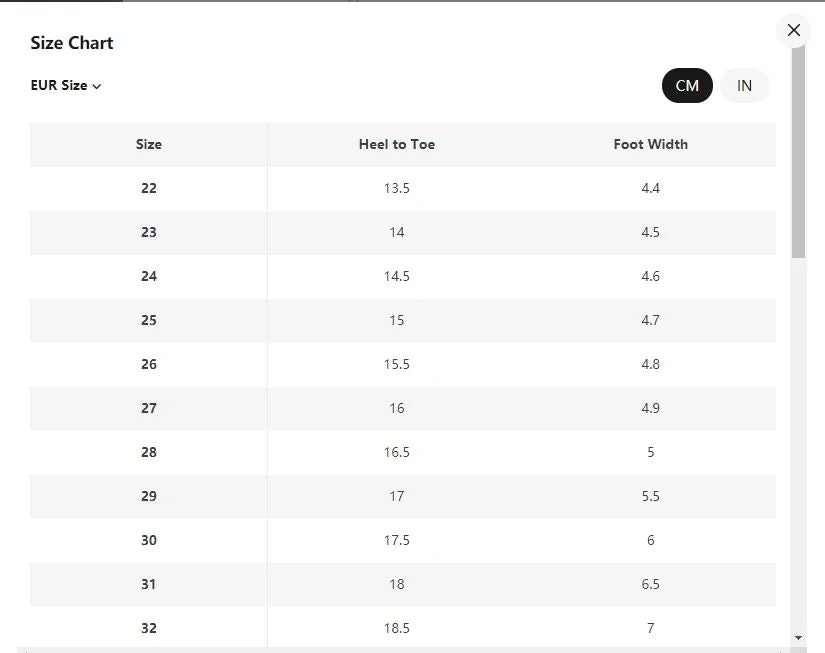Click the 17.5 heel to toe value
Viewport: 825px width, 653px height.
tap(396, 540)
